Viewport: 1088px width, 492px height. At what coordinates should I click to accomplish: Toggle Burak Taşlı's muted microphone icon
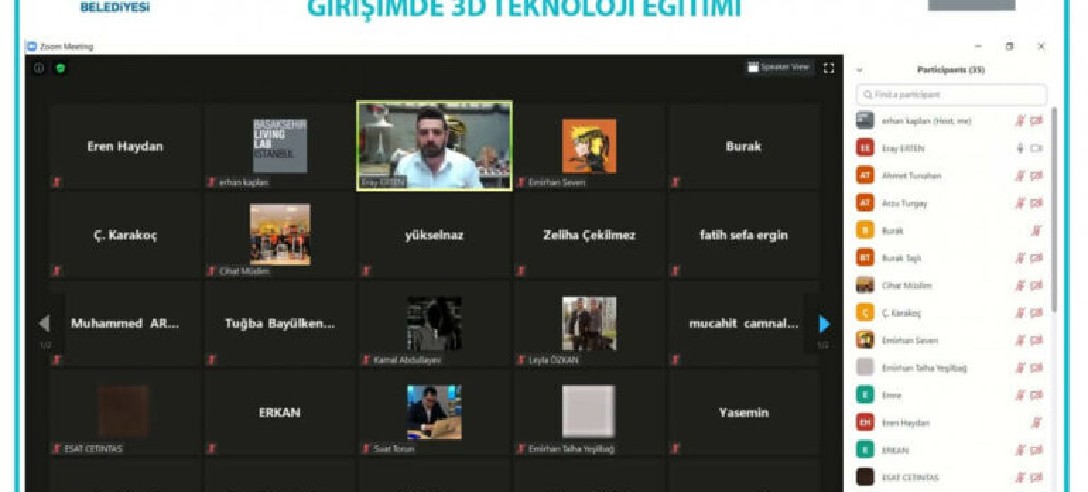(1021, 258)
